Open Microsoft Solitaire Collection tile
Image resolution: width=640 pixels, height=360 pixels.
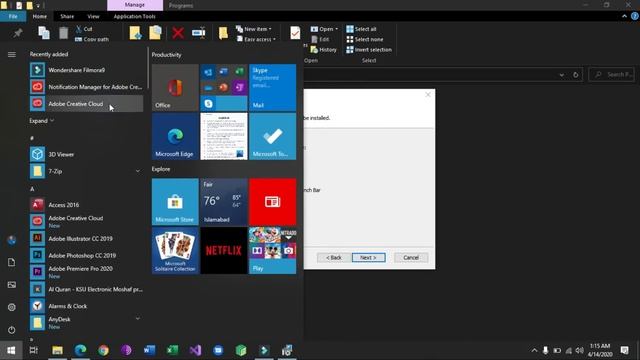tap(175, 251)
